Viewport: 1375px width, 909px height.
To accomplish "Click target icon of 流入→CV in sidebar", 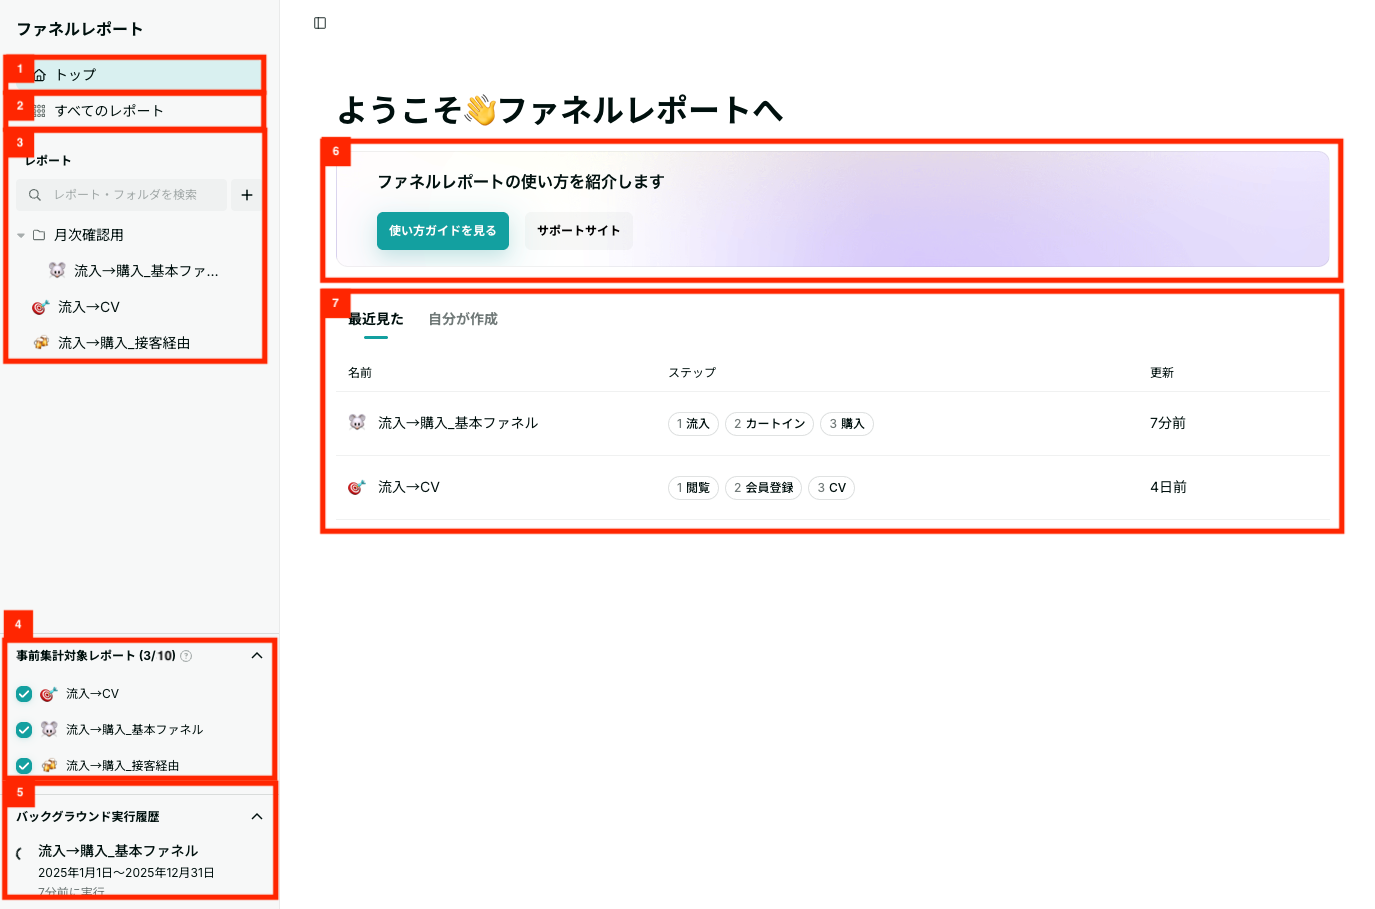I will coord(40,307).
